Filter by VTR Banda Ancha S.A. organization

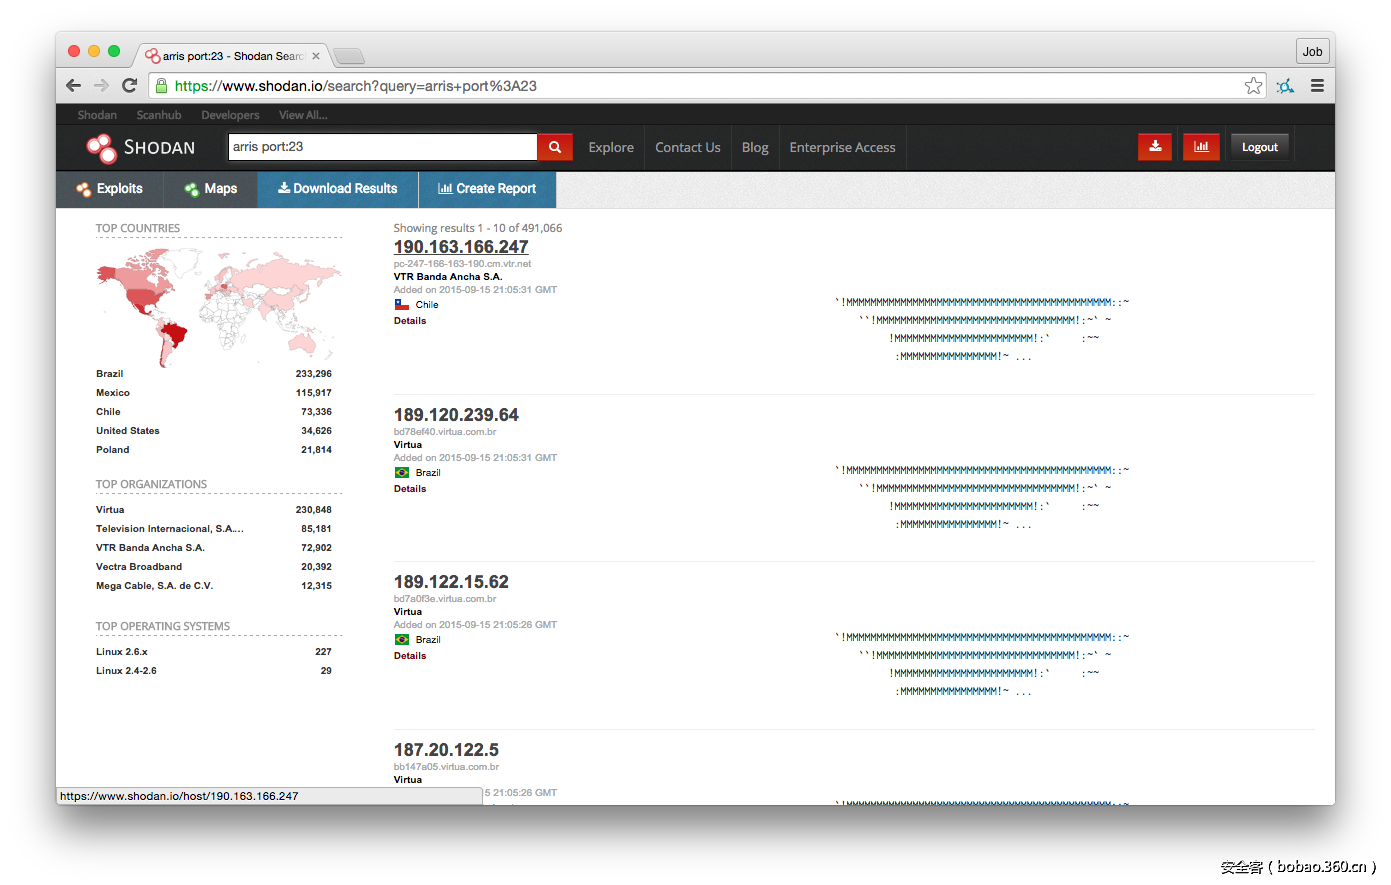click(150, 548)
